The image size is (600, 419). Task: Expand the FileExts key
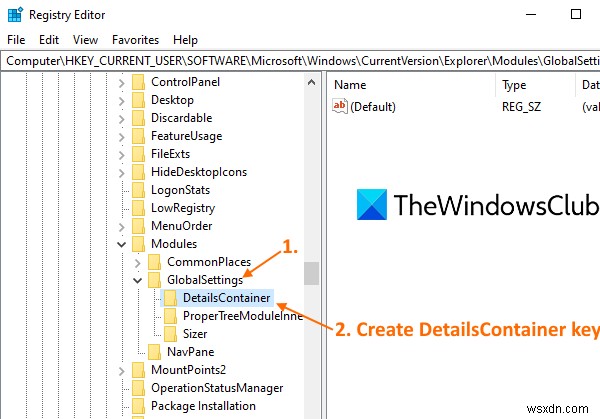point(121,155)
